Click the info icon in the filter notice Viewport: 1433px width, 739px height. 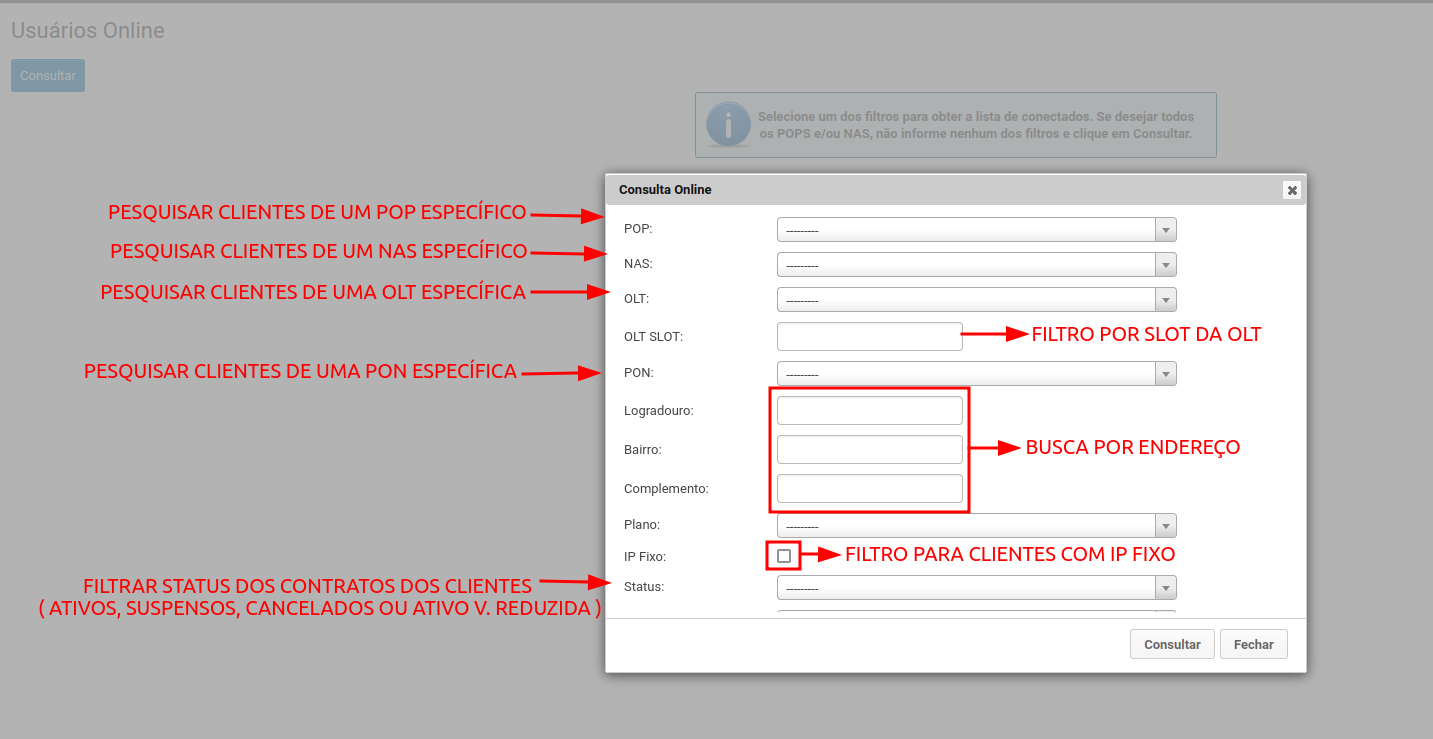[727, 125]
